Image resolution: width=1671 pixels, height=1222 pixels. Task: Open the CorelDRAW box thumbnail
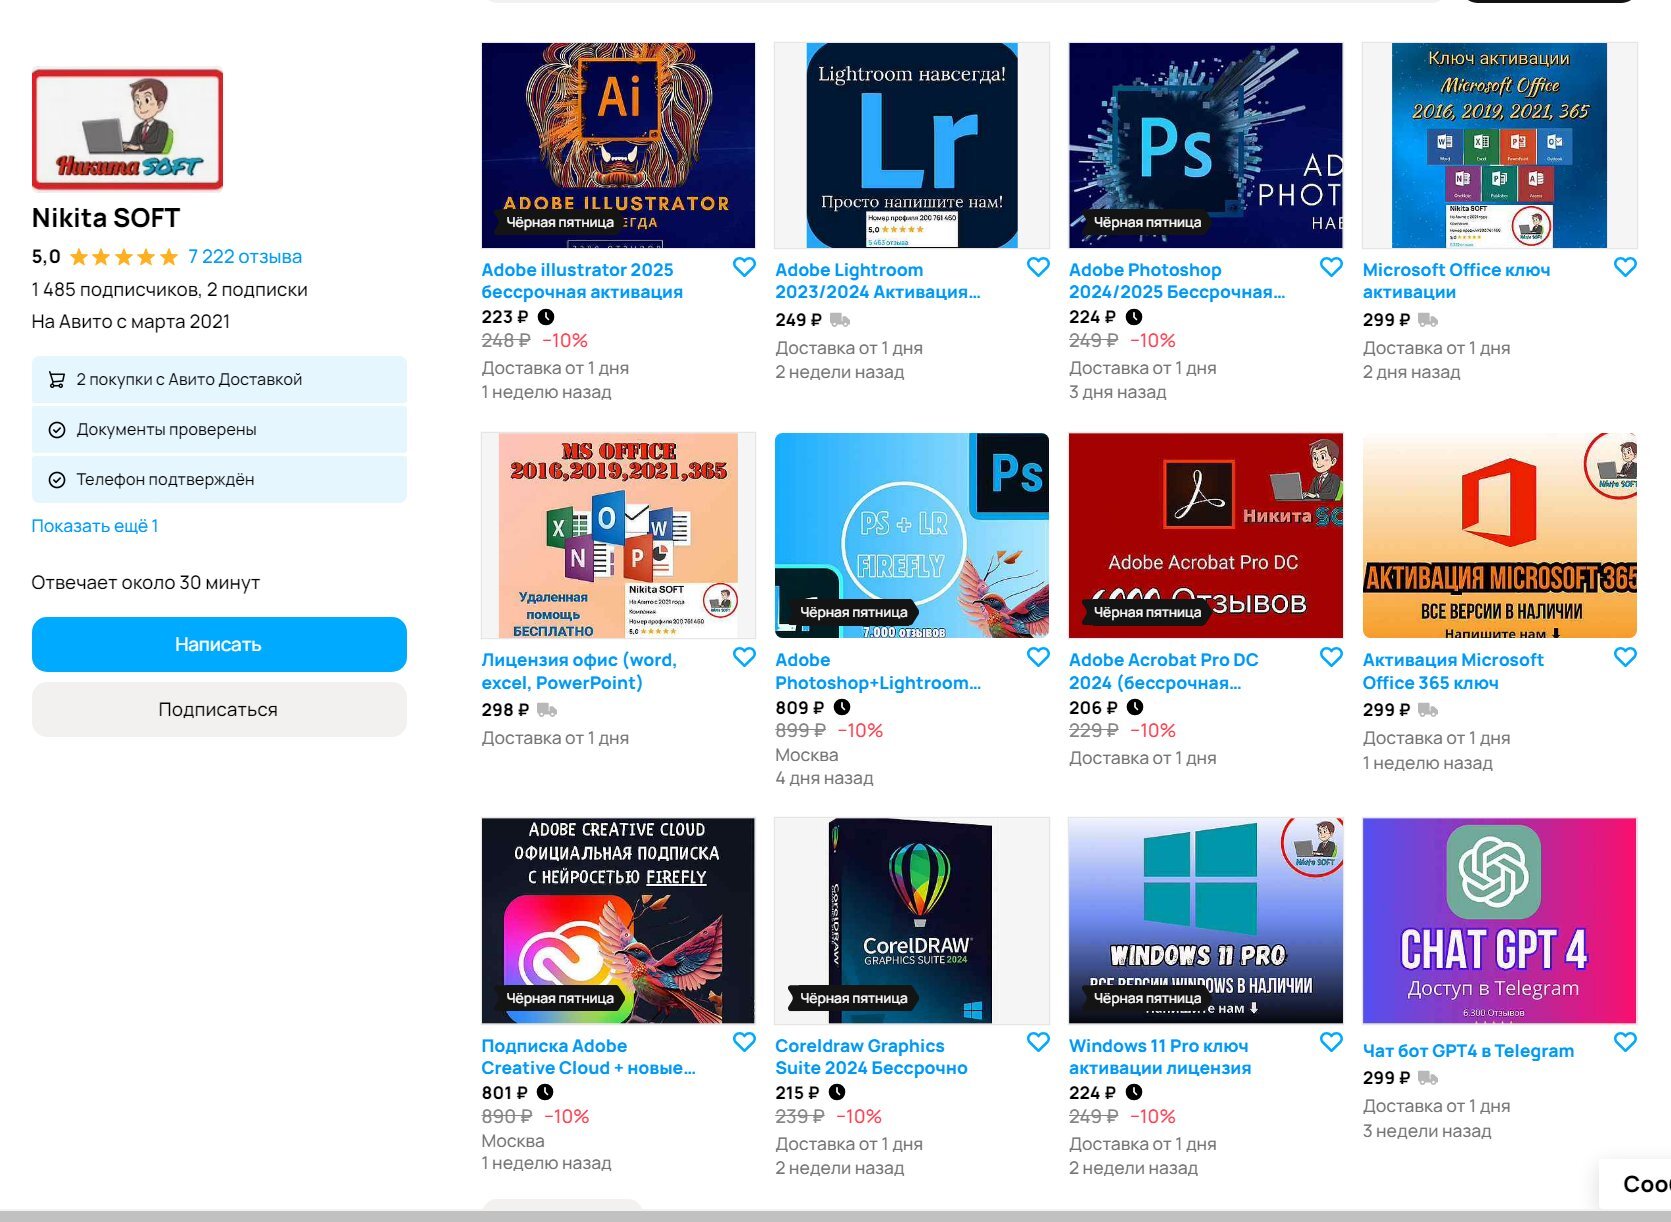[912, 921]
